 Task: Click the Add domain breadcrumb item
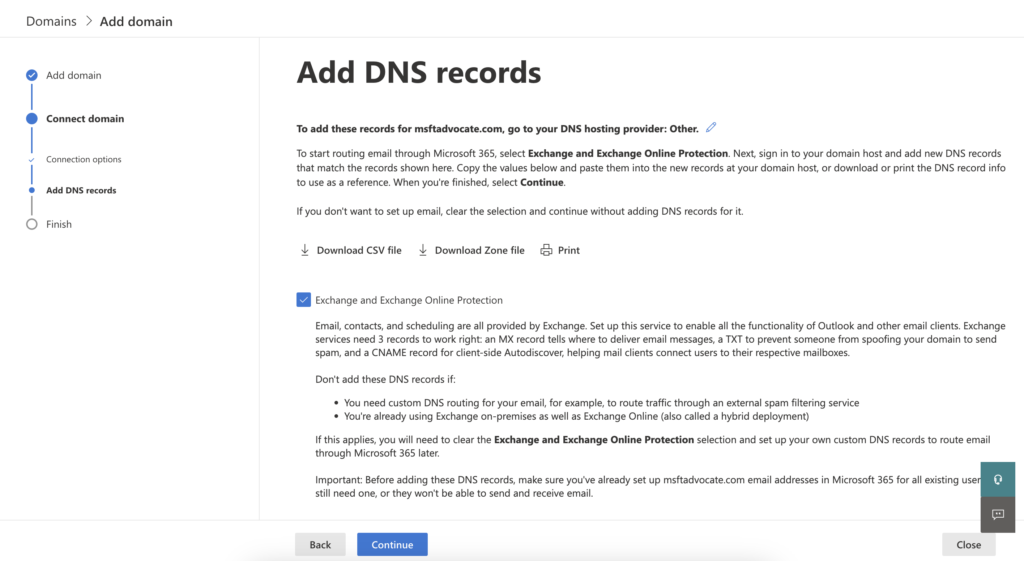pos(135,21)
